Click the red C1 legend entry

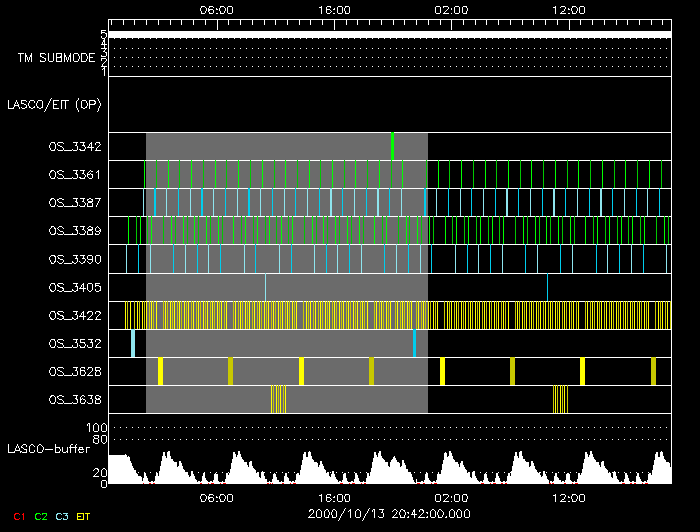click(x=19, y=516)
